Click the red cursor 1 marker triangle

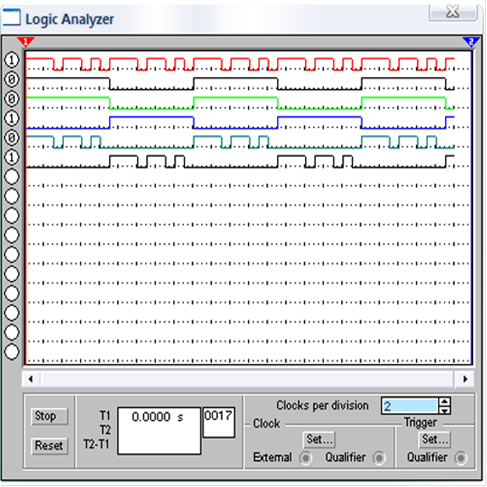coord(26,42)
